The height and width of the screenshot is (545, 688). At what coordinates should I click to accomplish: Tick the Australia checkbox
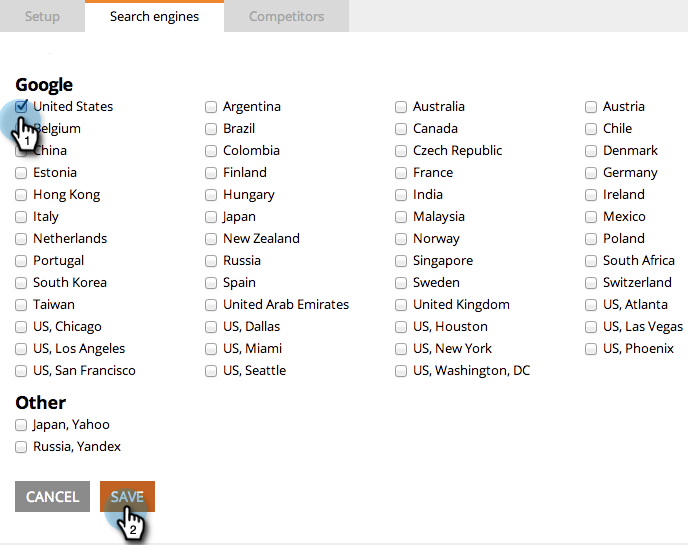point(401,107)
